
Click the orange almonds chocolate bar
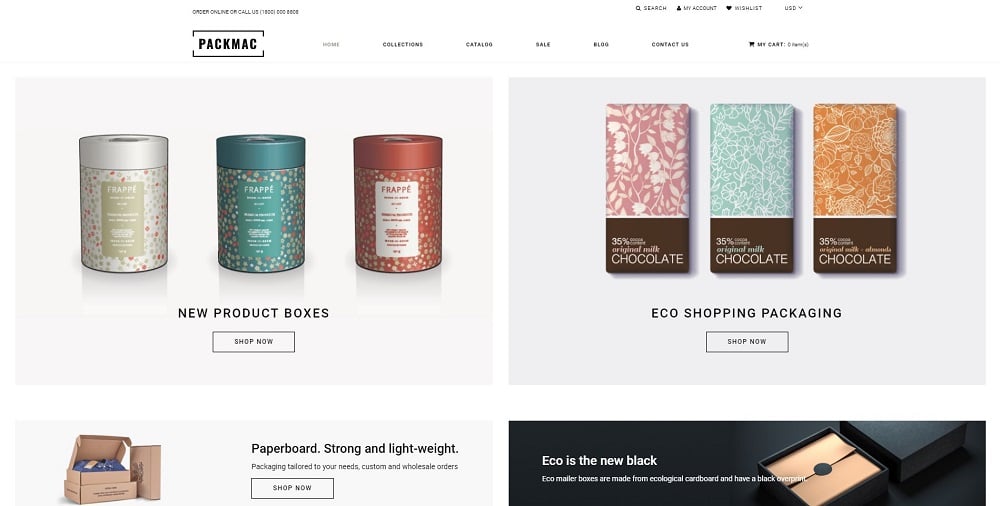tap(855, 188)
